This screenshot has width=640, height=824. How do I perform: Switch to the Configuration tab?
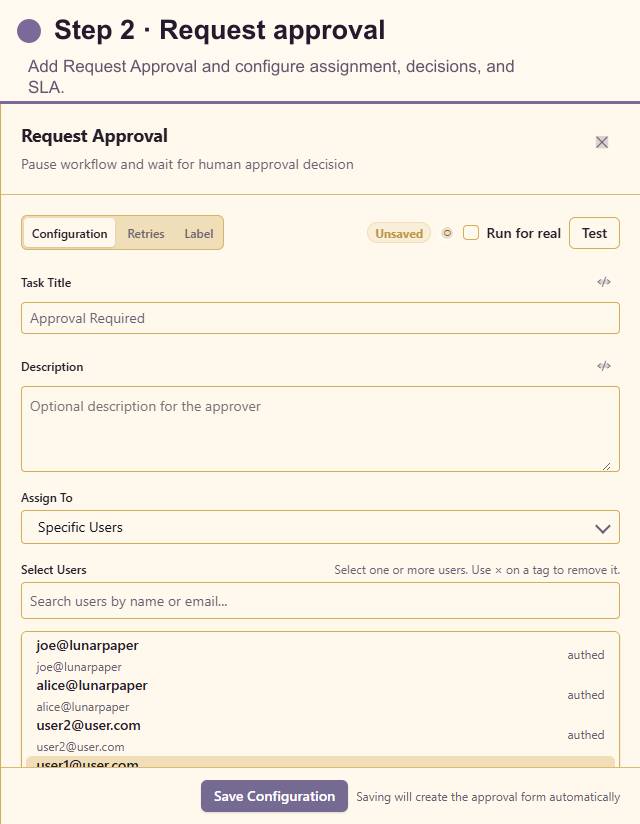(x=69, y=233)
